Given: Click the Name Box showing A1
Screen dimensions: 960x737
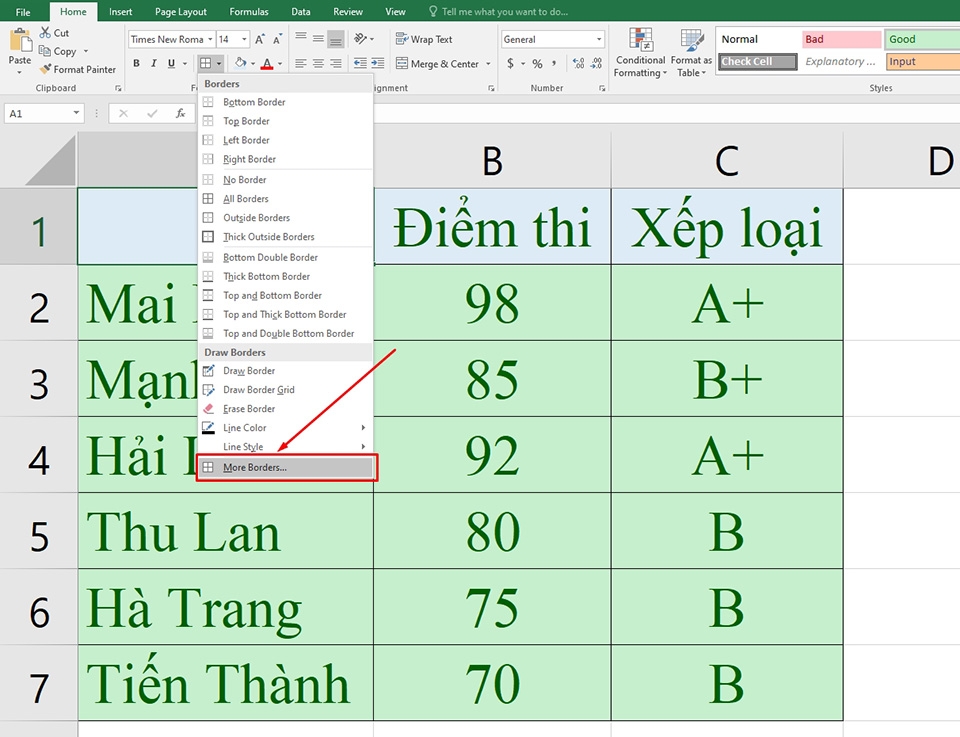Looking at the screenshot, I should [x=43, y=113].
